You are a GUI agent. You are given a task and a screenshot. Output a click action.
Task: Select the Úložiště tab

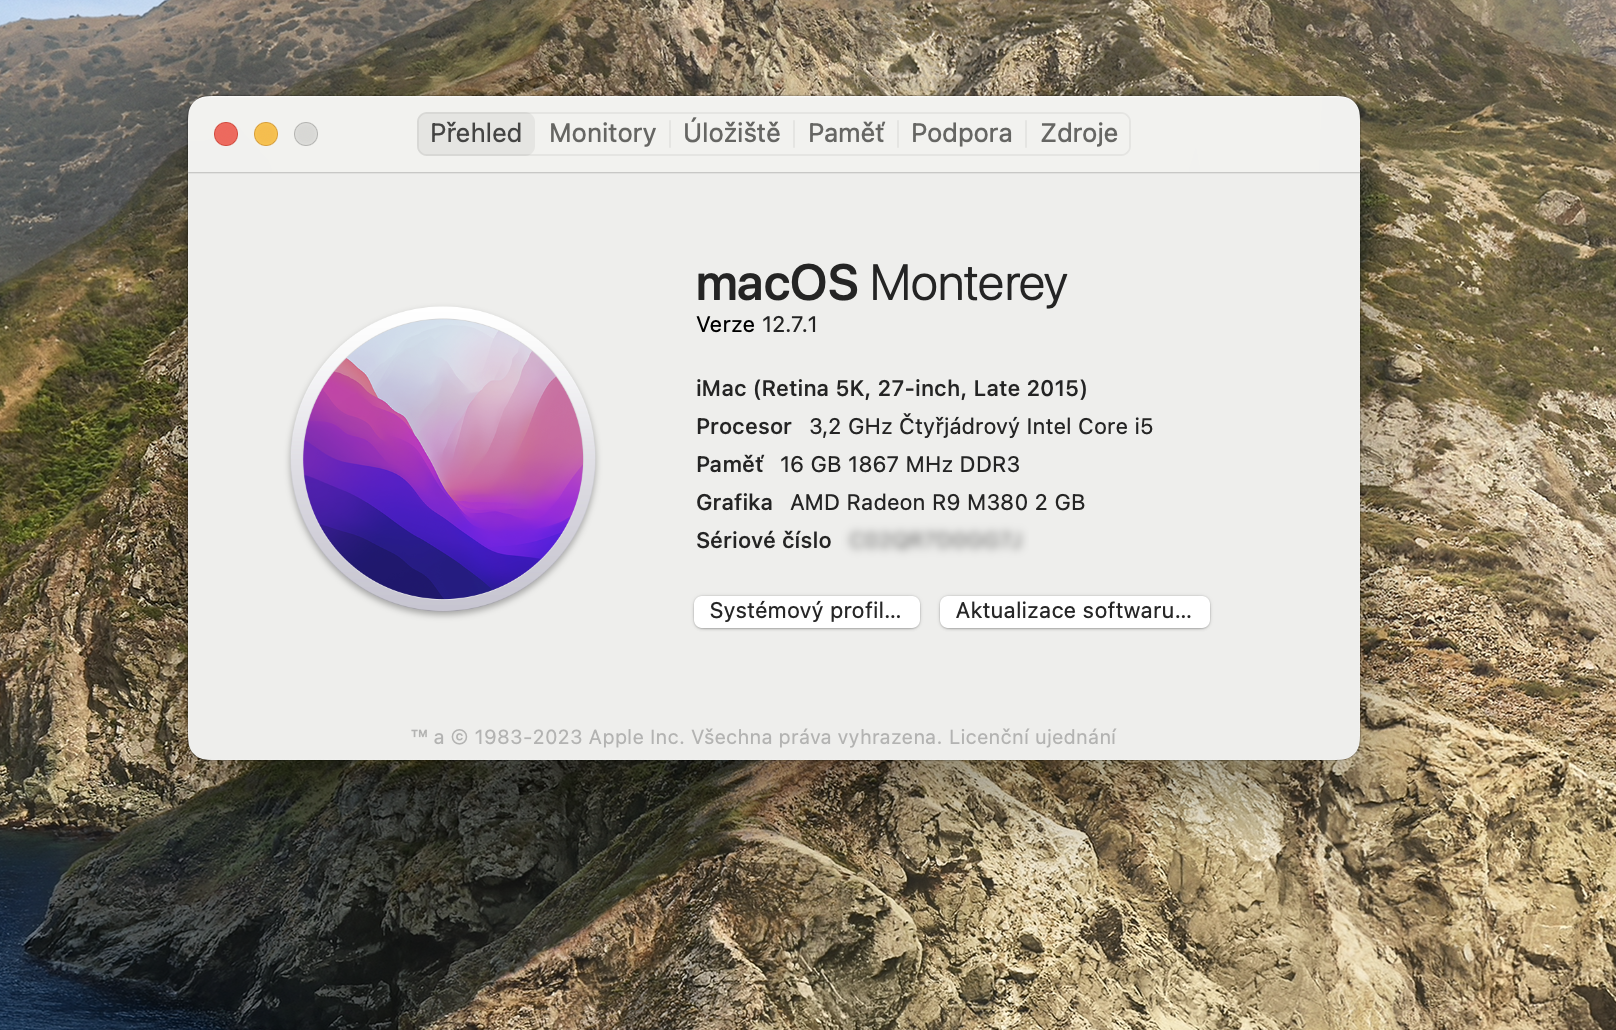(x=732, y=133)
